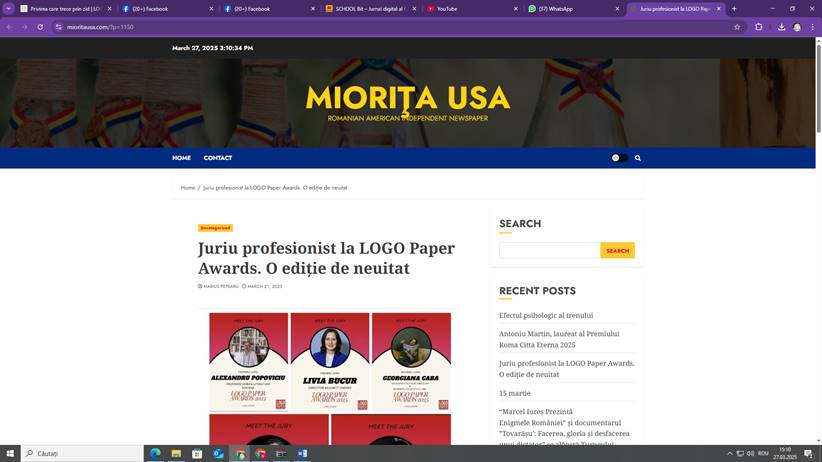Open the CONTACT menu item
The image size is (822, 462).
[217, 158]
